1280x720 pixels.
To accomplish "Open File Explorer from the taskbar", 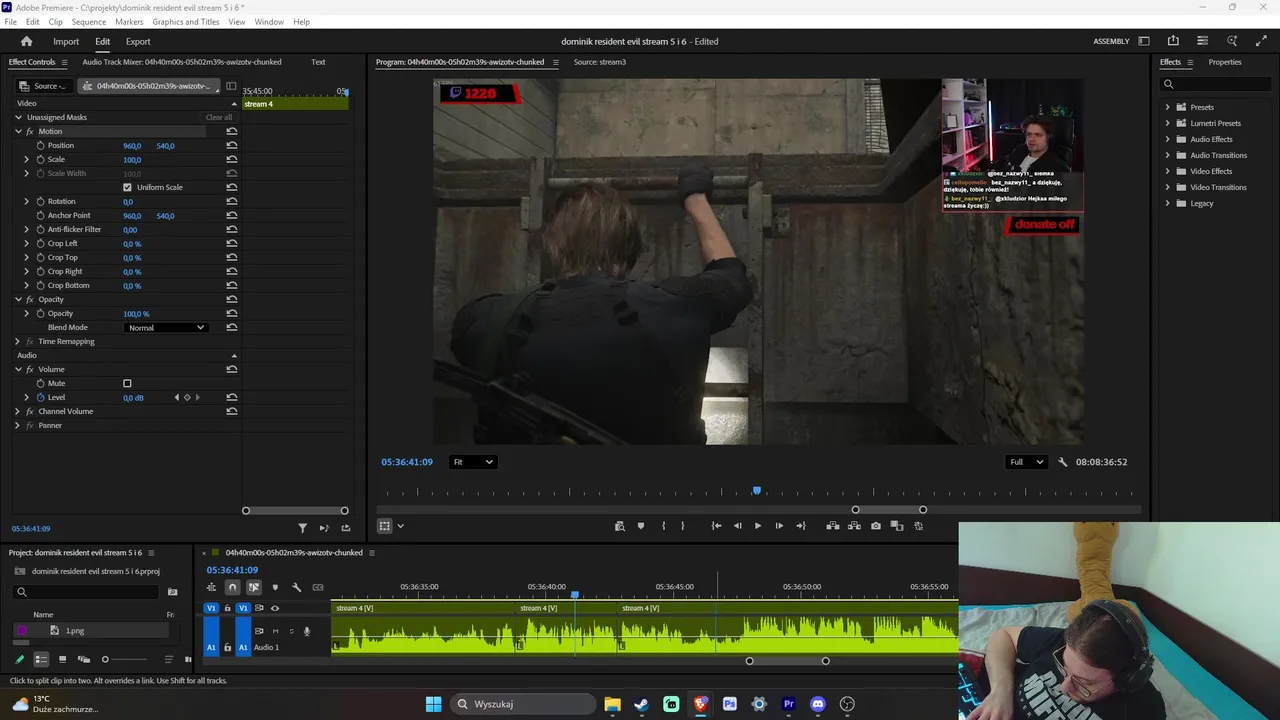I will (612, 704).
